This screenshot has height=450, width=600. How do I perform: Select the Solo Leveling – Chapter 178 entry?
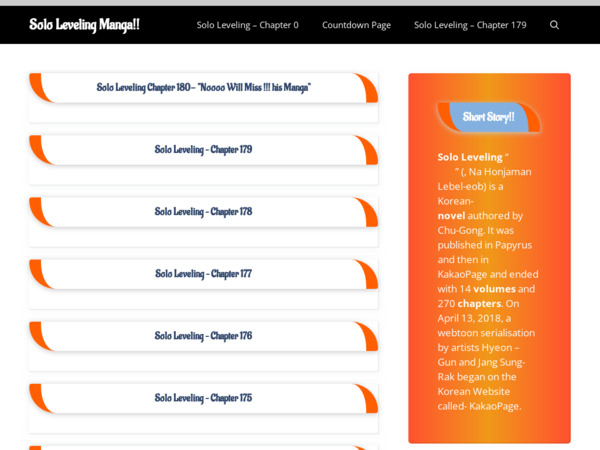[x=204, y=212]
